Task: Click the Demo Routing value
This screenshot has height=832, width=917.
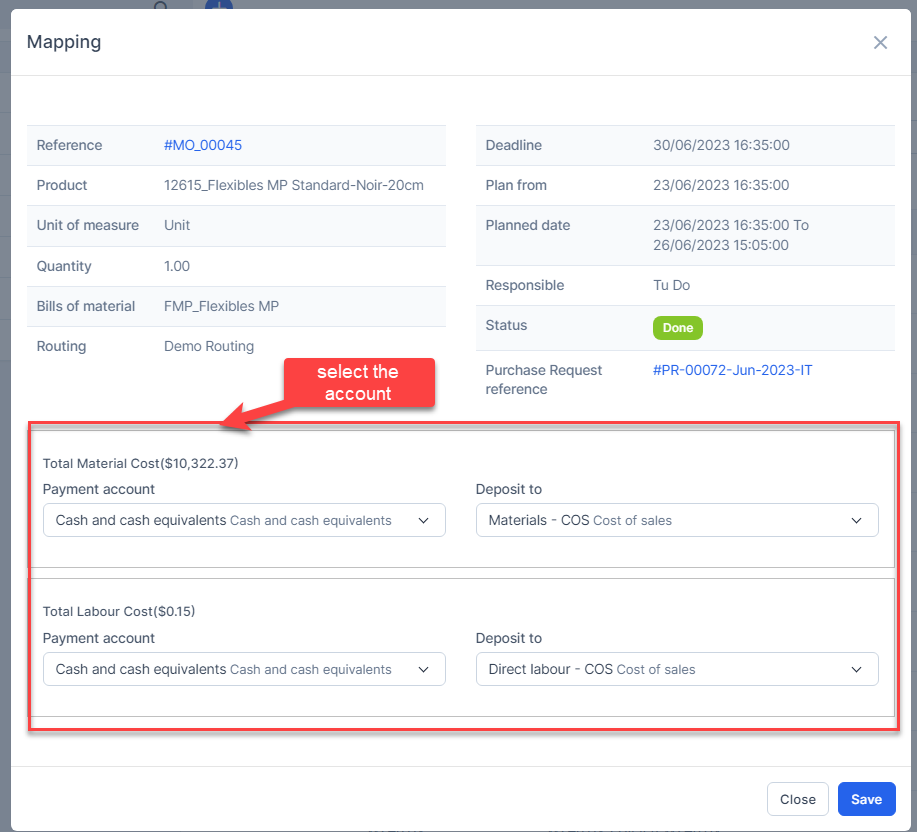Action: pyautogui.click(x=209, y=346)
